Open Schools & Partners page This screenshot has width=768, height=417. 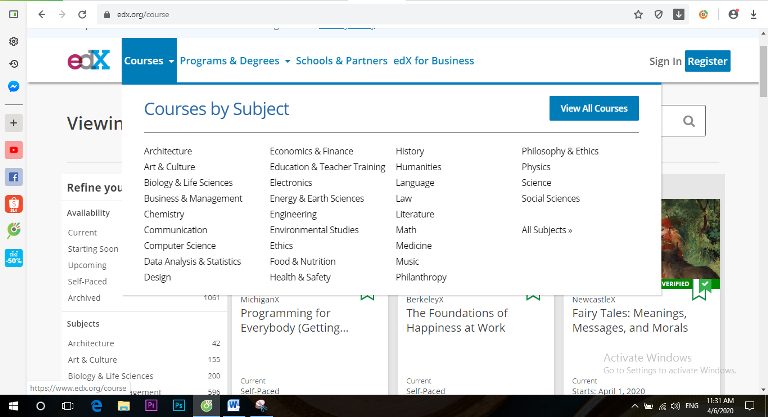[341, 61]
